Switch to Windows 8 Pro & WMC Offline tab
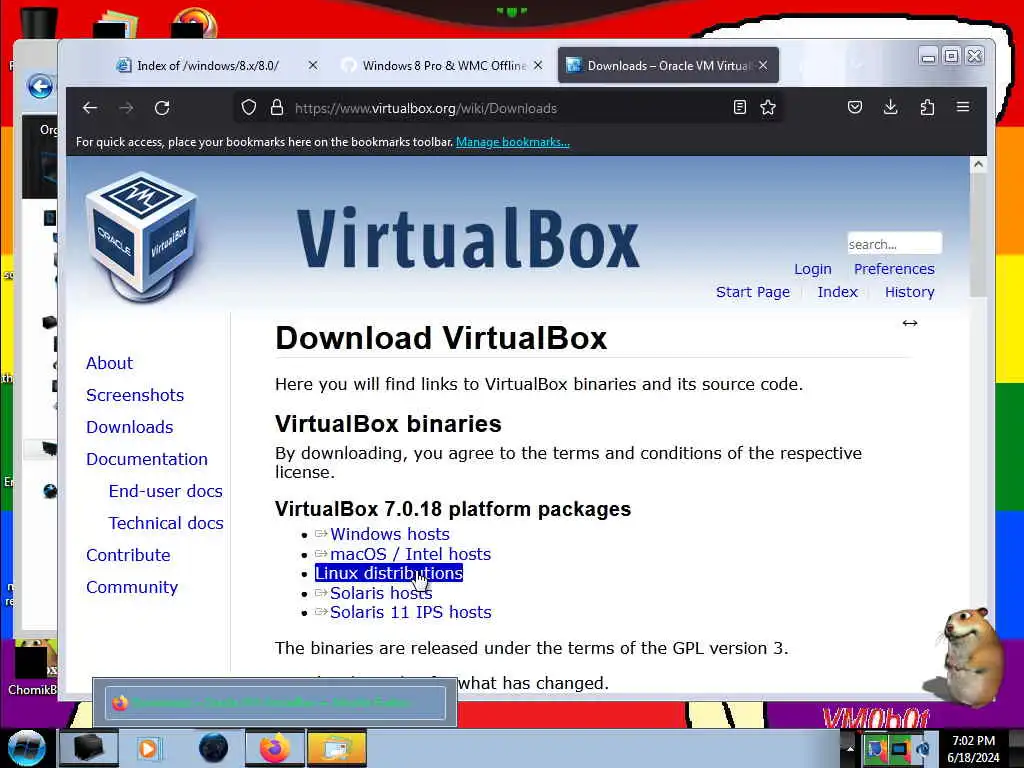 444,65
